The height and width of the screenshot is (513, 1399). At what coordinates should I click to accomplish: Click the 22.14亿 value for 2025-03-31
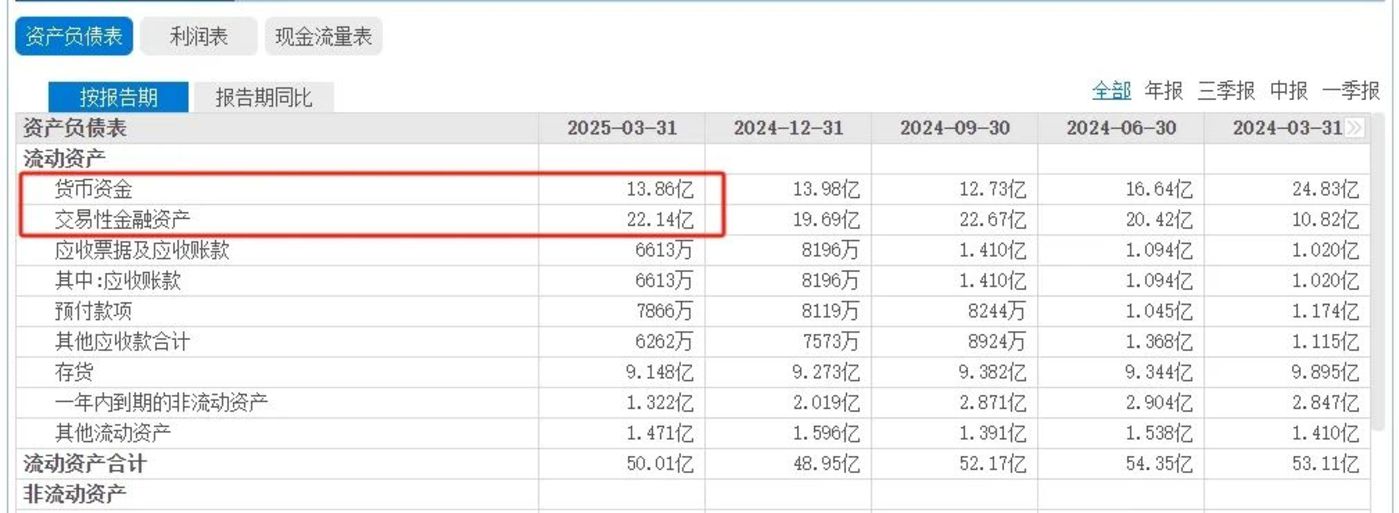click(x=664, y=219)
